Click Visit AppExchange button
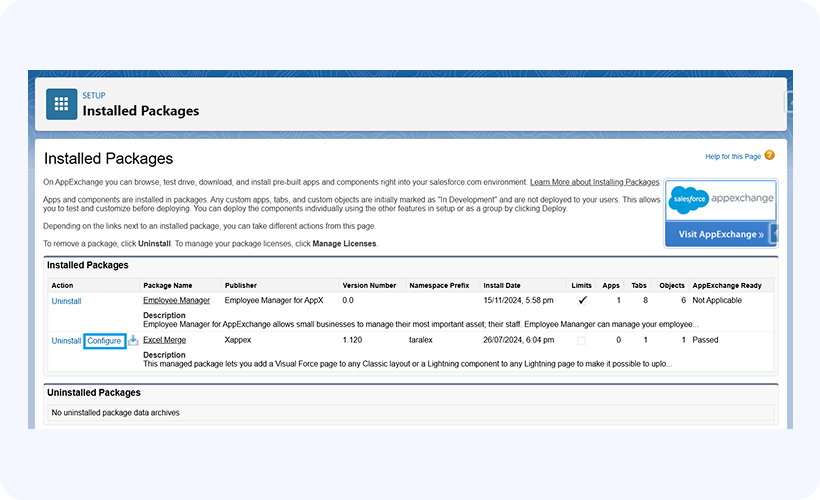The height and width of the screenshot is (500, 820). [720, 235]
